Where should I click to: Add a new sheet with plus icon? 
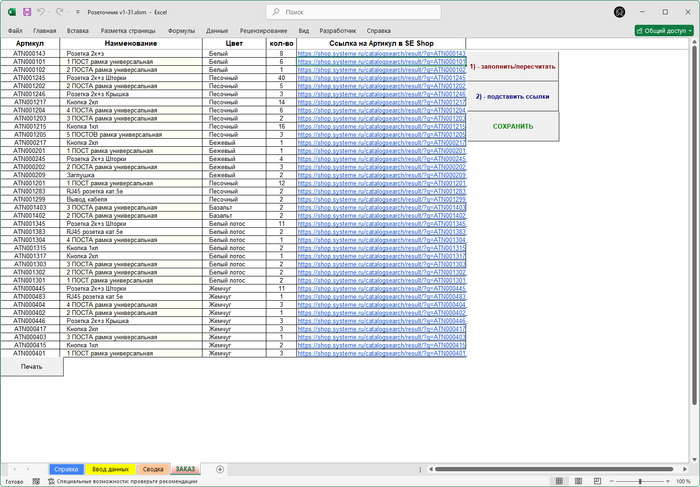219,468
